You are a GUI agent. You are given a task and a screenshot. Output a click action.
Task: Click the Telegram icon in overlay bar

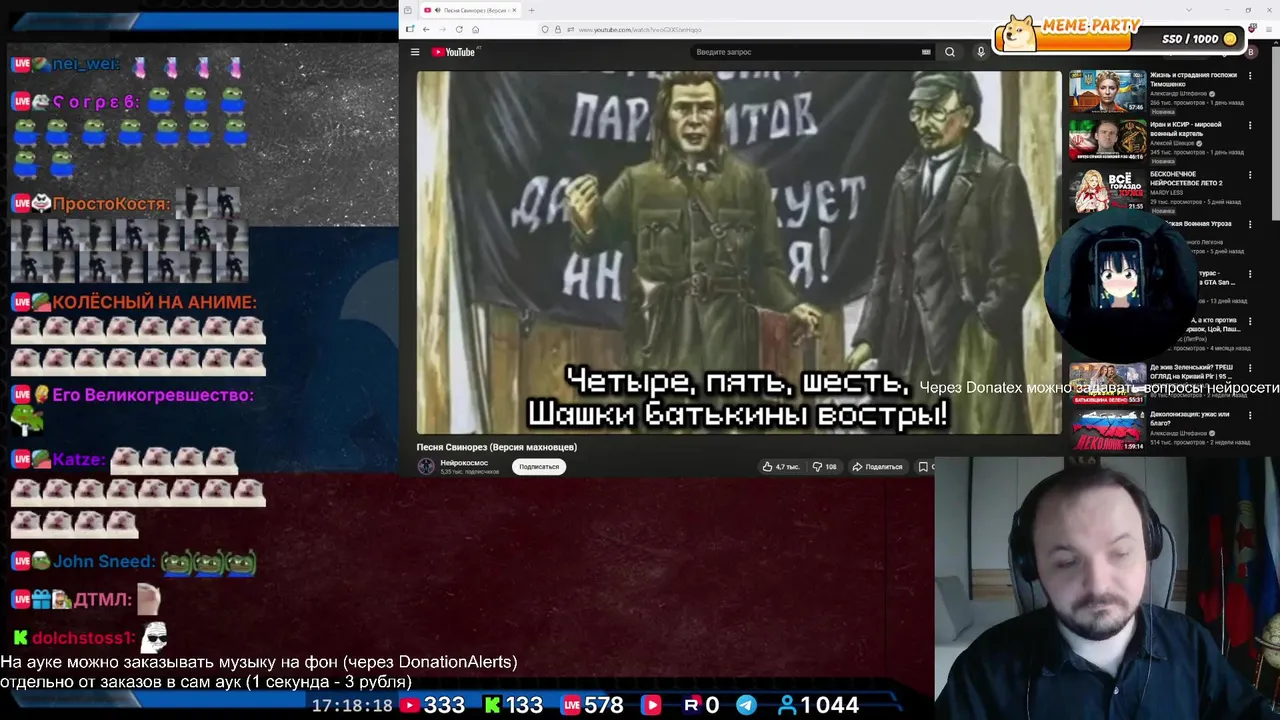[746, 705]
